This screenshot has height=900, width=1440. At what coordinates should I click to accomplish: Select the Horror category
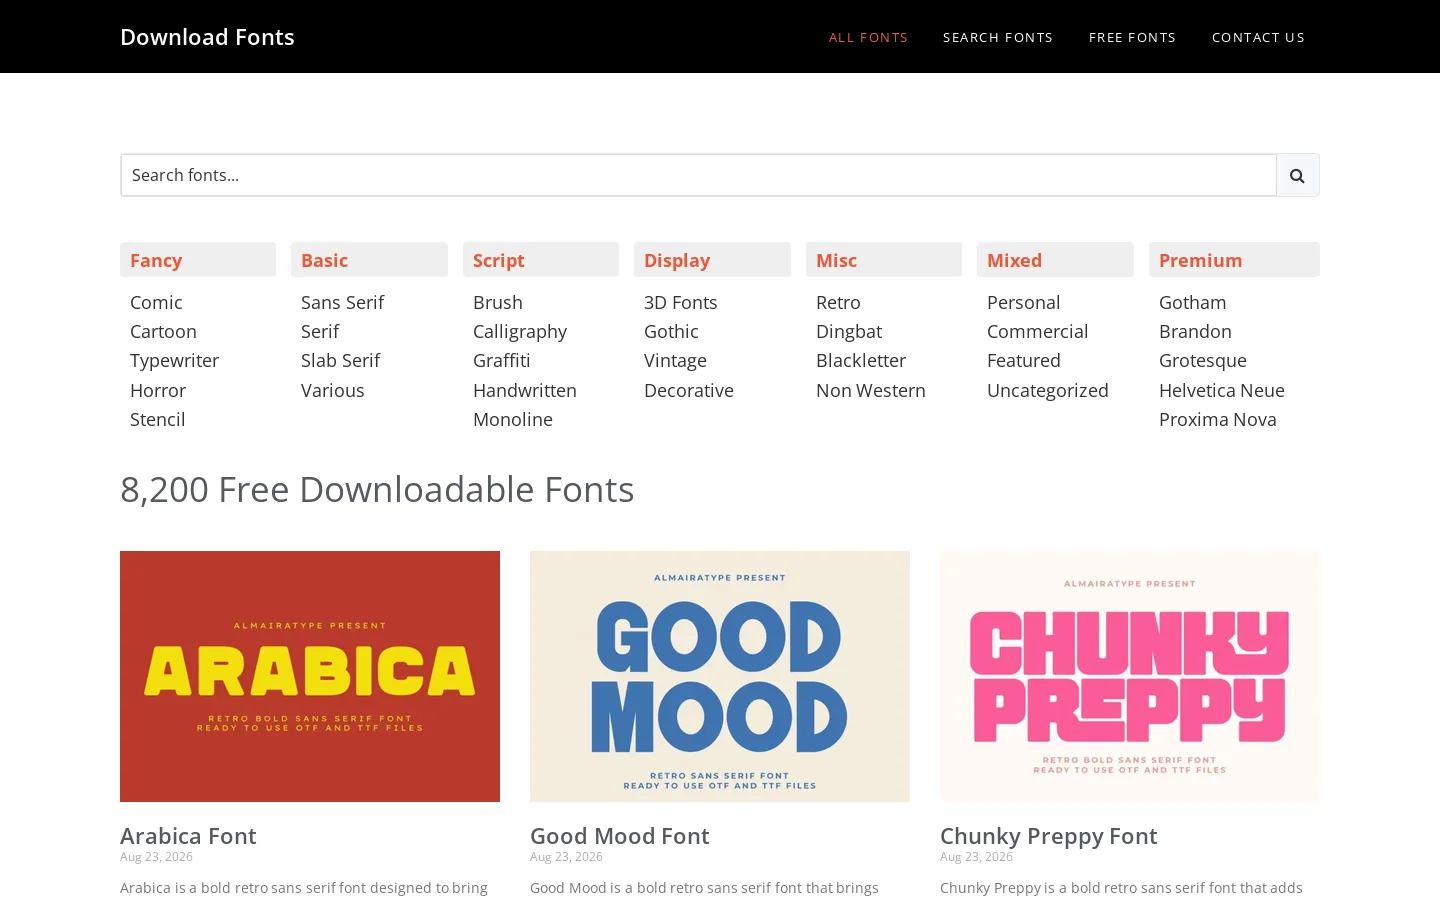[x=158, y=390]
